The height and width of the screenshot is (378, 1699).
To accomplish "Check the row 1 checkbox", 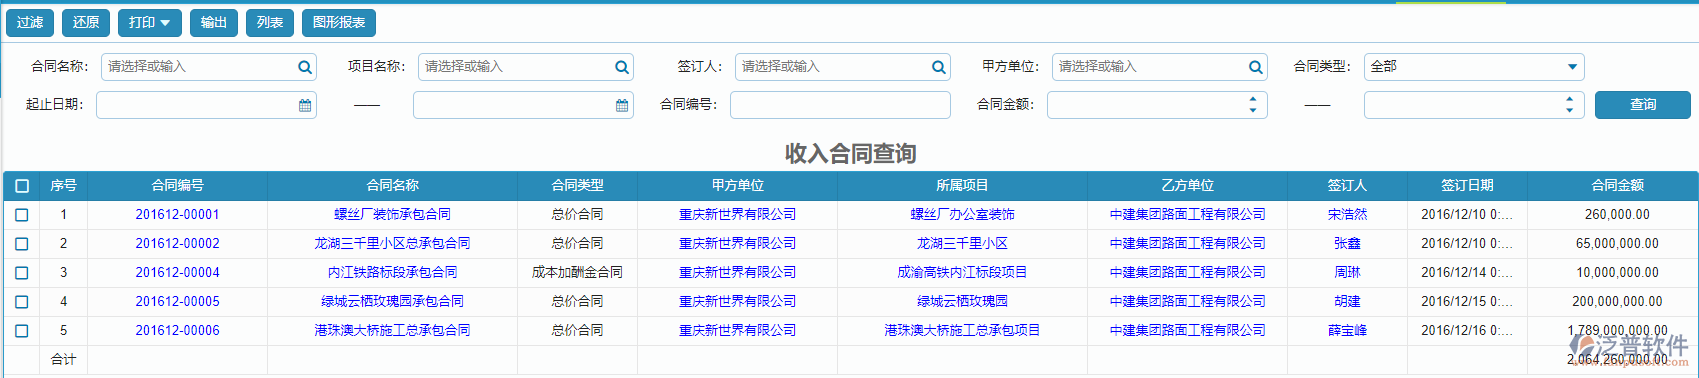I will [22, 215].
